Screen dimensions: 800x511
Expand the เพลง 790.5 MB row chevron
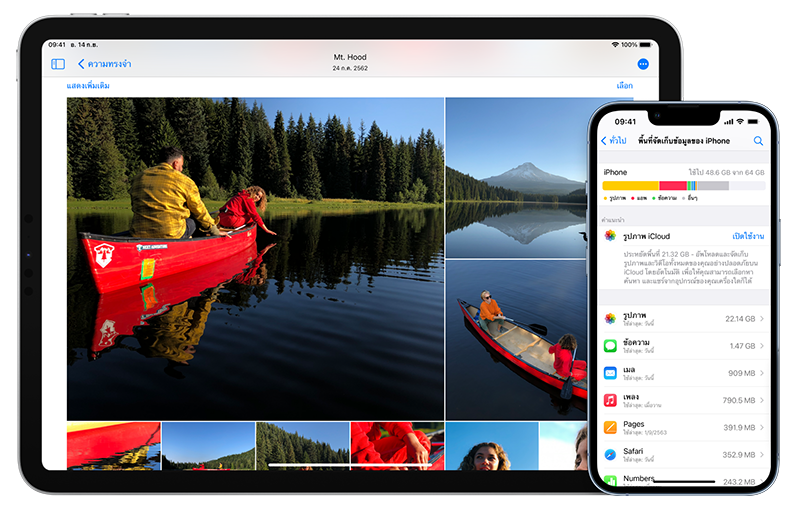click(762, 400)
